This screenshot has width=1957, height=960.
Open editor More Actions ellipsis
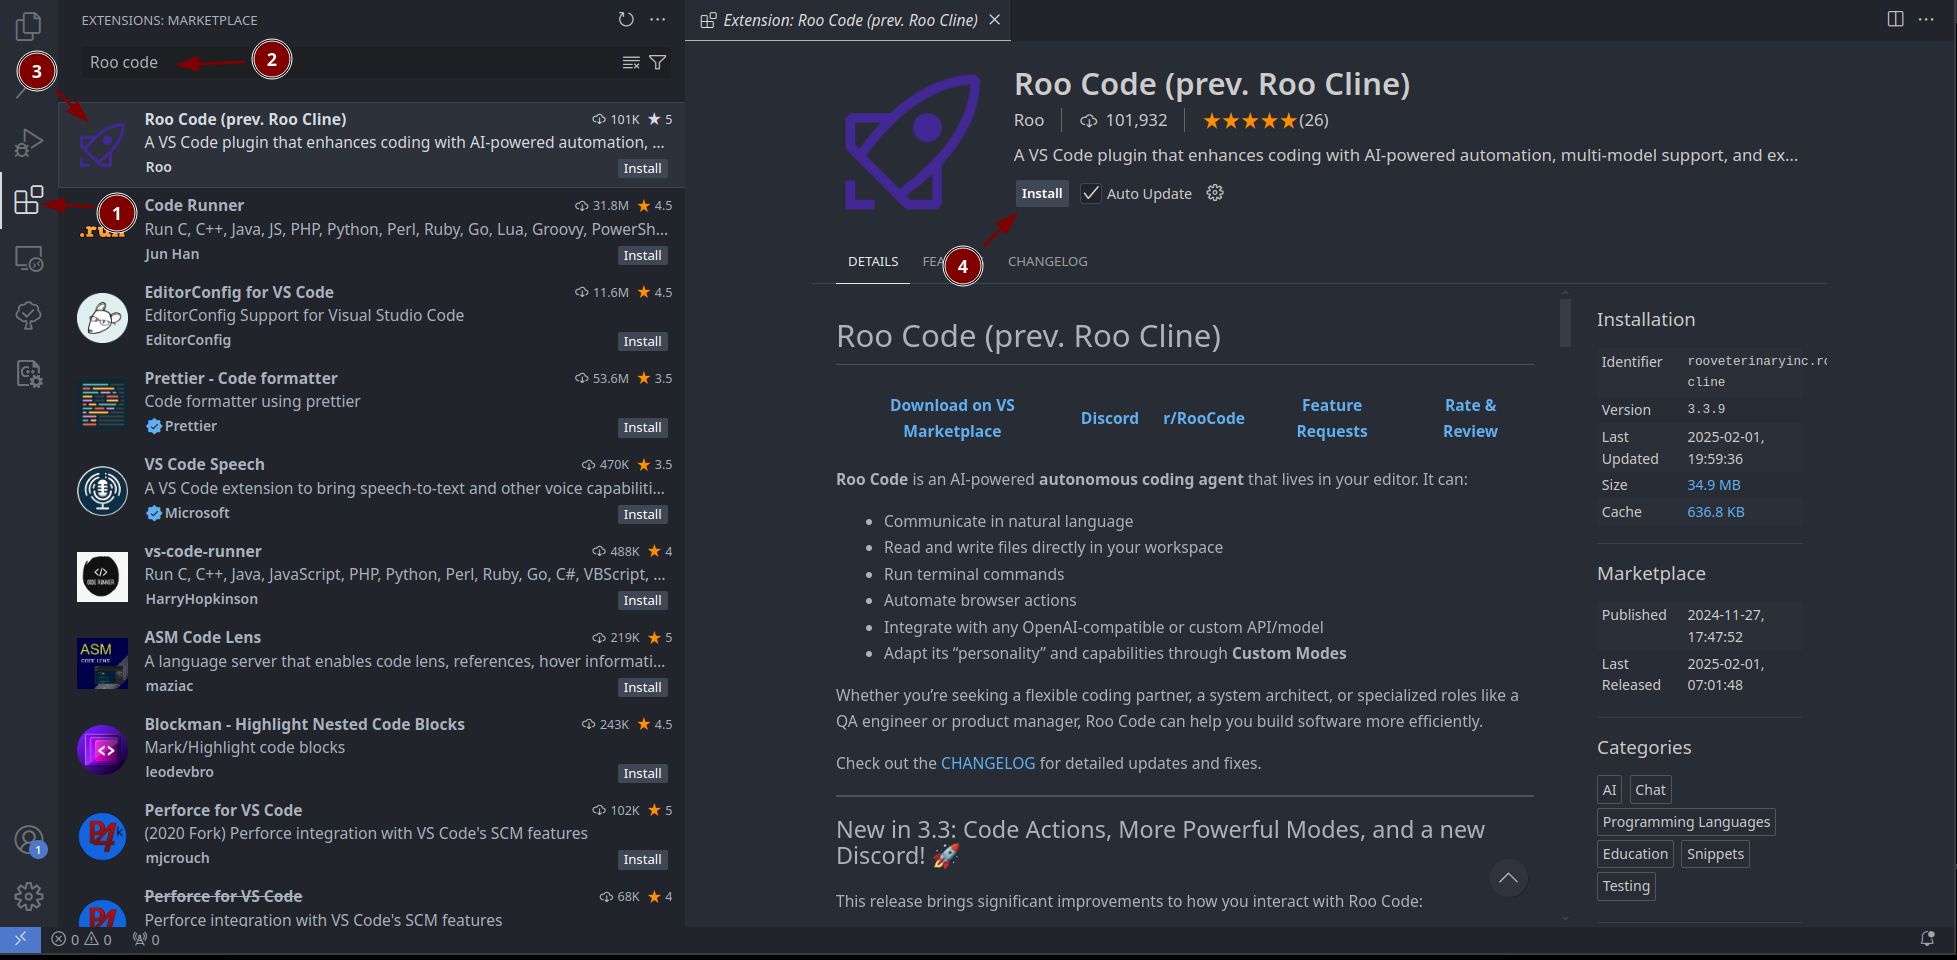[1926, 19]
